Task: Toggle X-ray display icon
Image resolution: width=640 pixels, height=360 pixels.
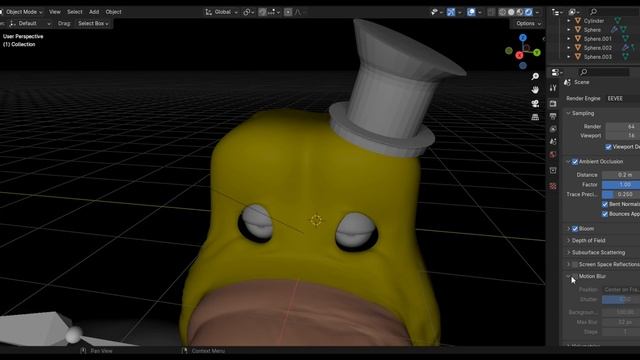Action: coord(491,12)
